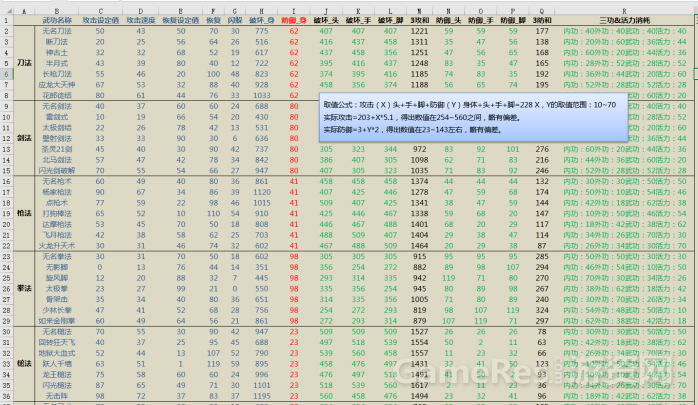698x405 pixels.
Task: Select row 36 header
Action: pos(7,396)
